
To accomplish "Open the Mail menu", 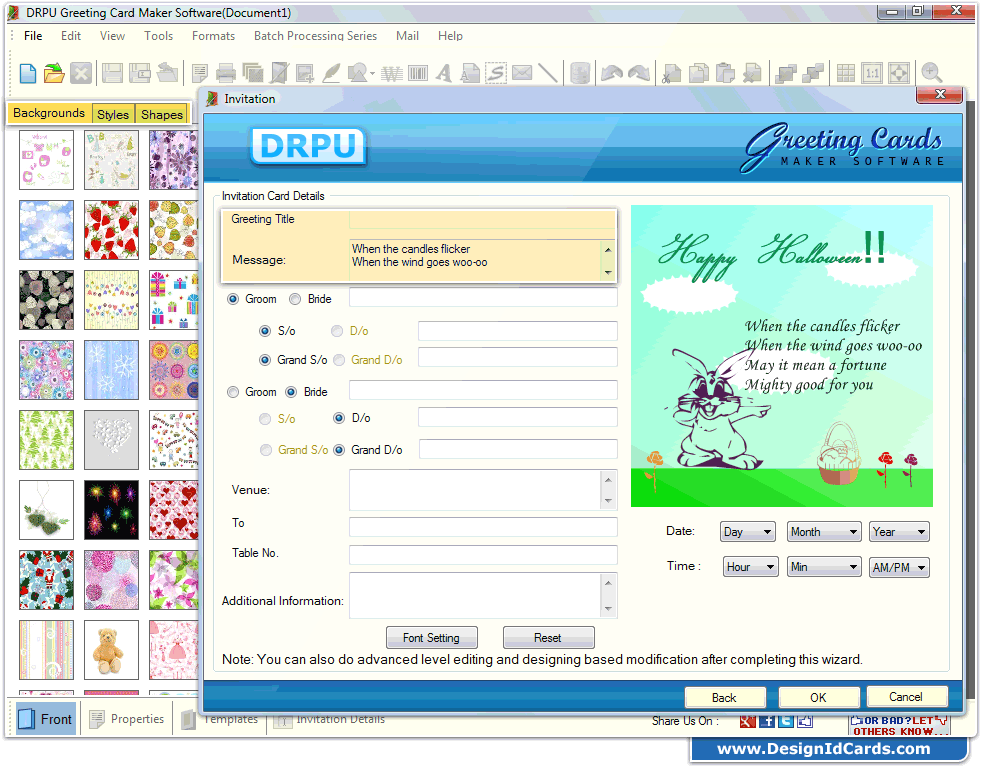I will coord(407,36).
